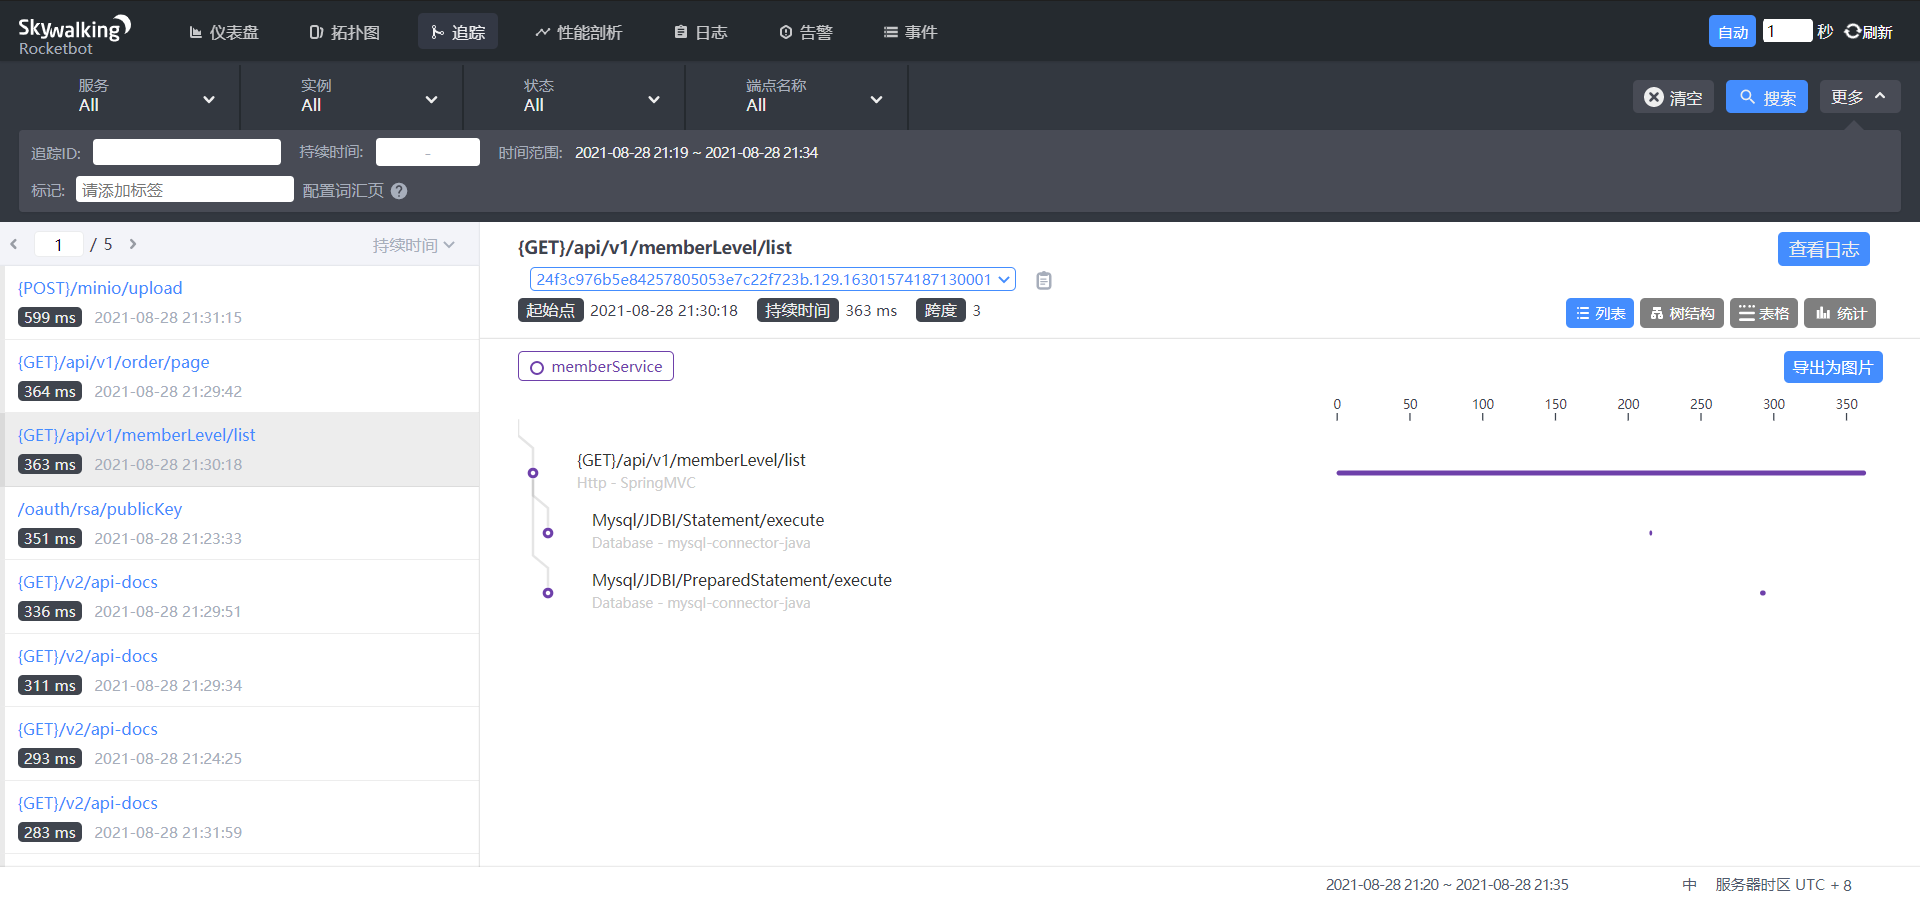Collapse the 更多 filter panel
1920x900 pixels.
(1858, 97)
